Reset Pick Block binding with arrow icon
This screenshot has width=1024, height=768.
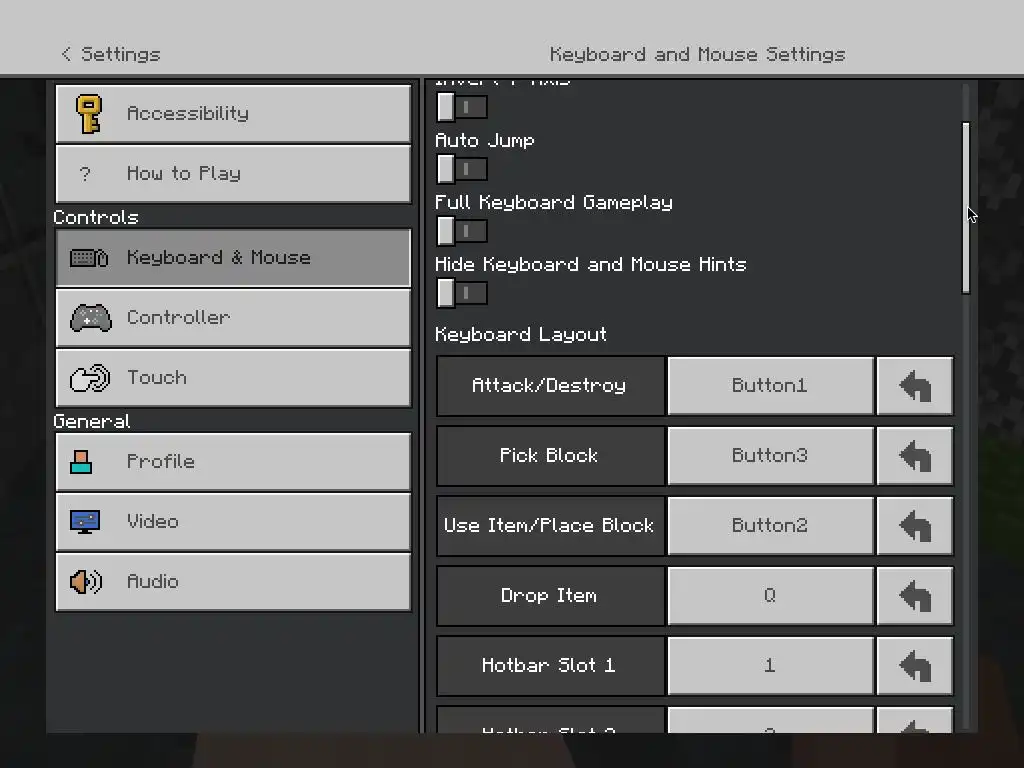915,456
